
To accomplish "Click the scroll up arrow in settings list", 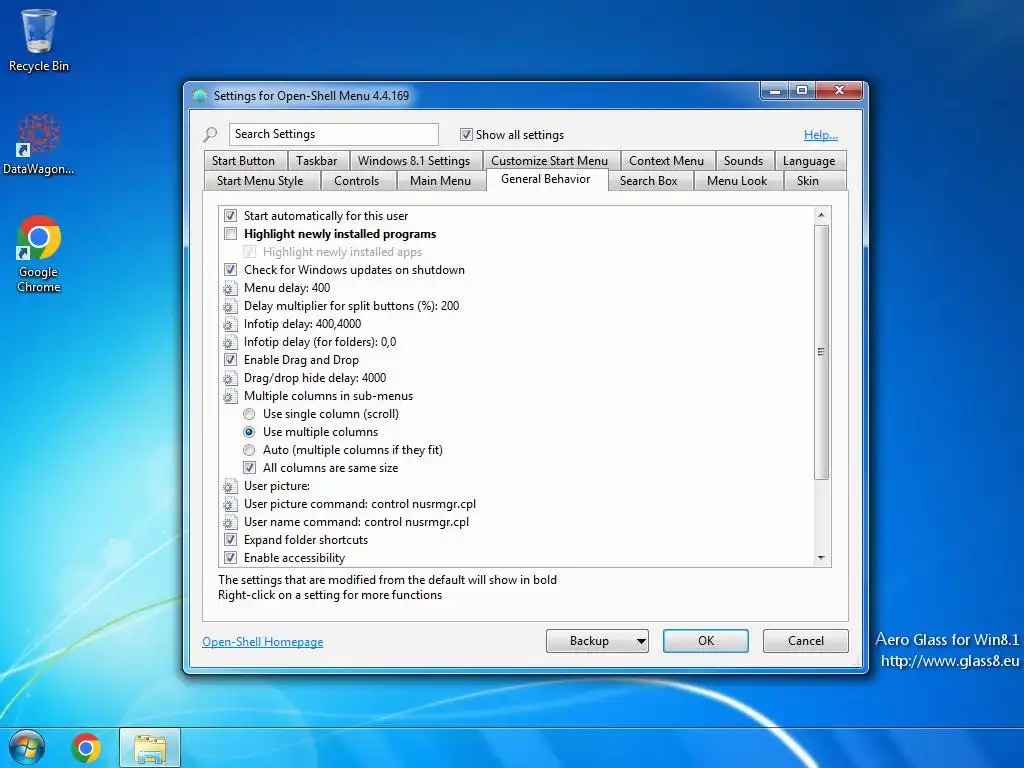I will click(822, 215).
